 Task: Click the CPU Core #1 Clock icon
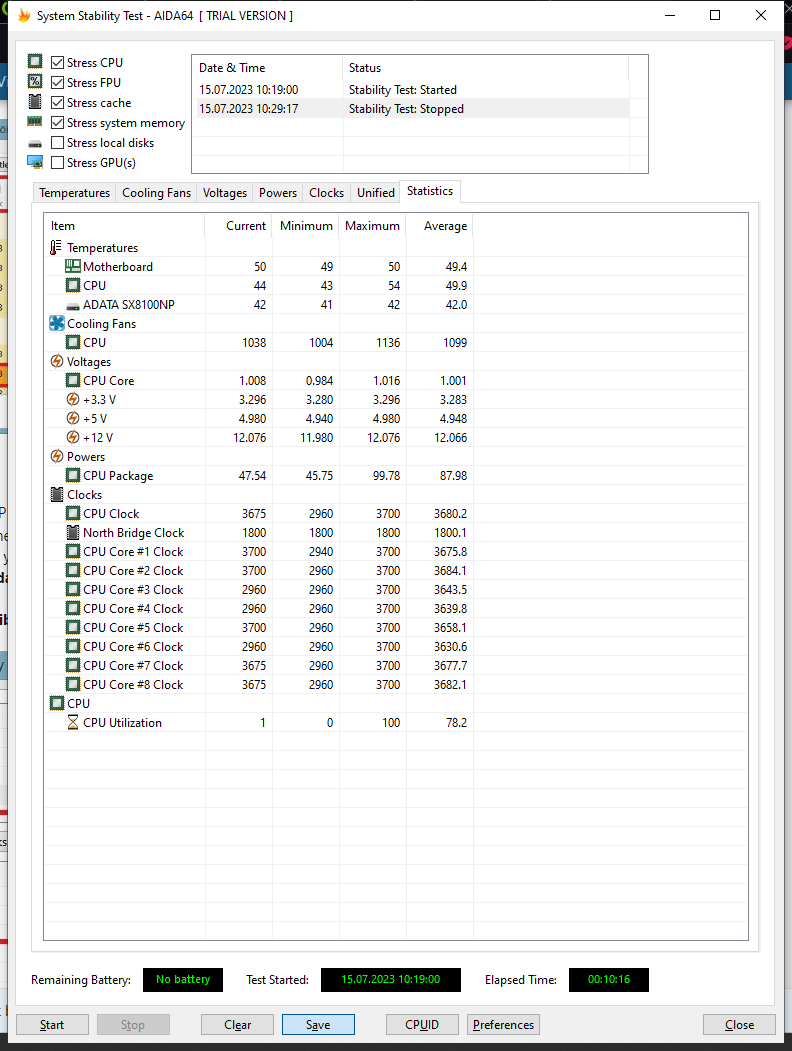tap(72, 551)
